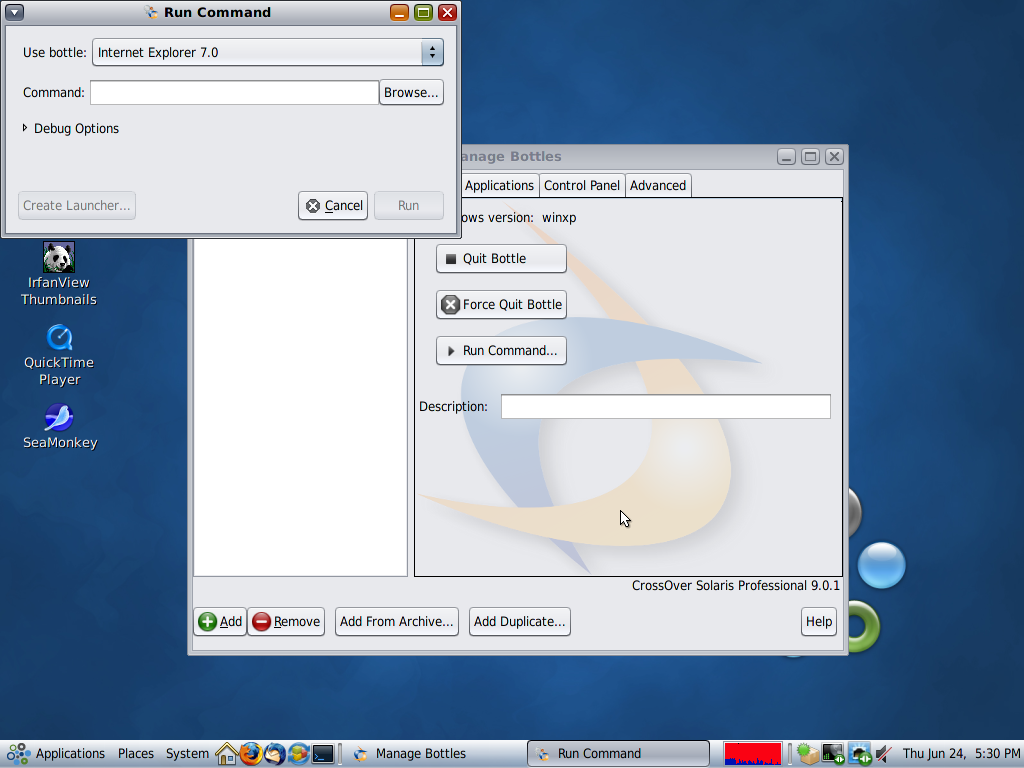This screenshot has height=768, width=1024.
Task: Click Add From Archive... button
Action: pos(396,622)
